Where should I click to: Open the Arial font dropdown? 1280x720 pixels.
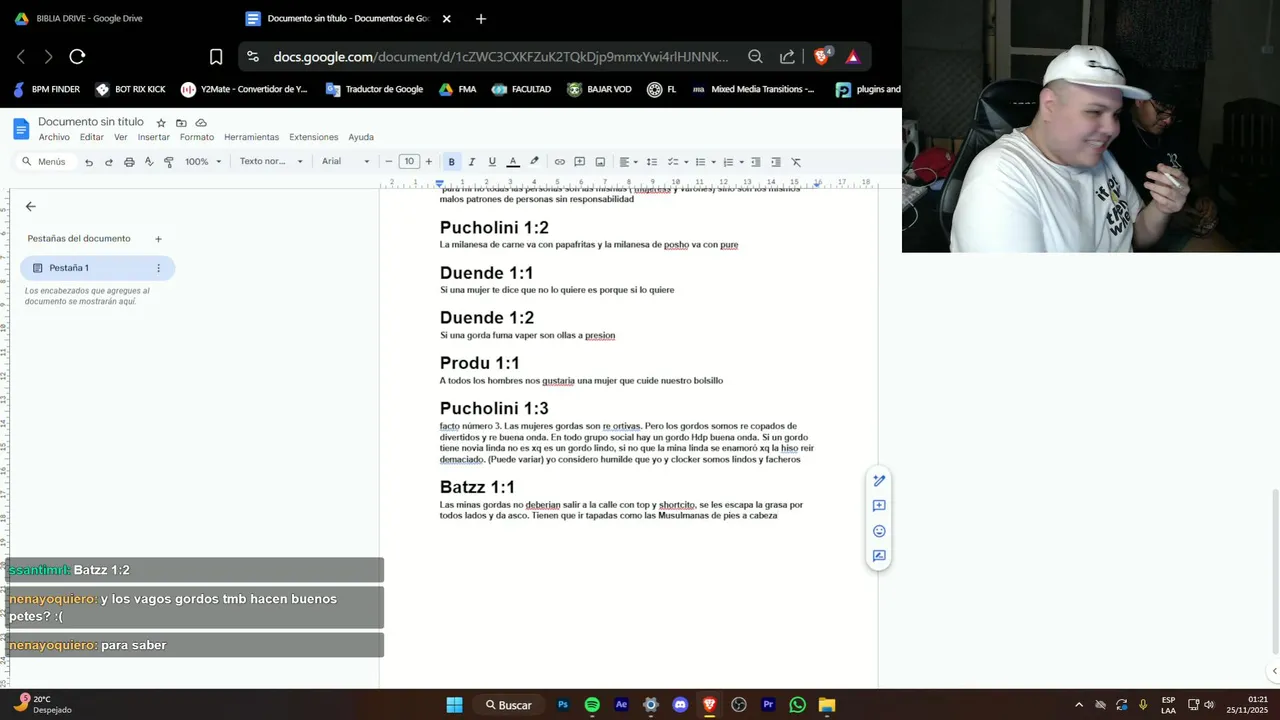click(345, 162)
